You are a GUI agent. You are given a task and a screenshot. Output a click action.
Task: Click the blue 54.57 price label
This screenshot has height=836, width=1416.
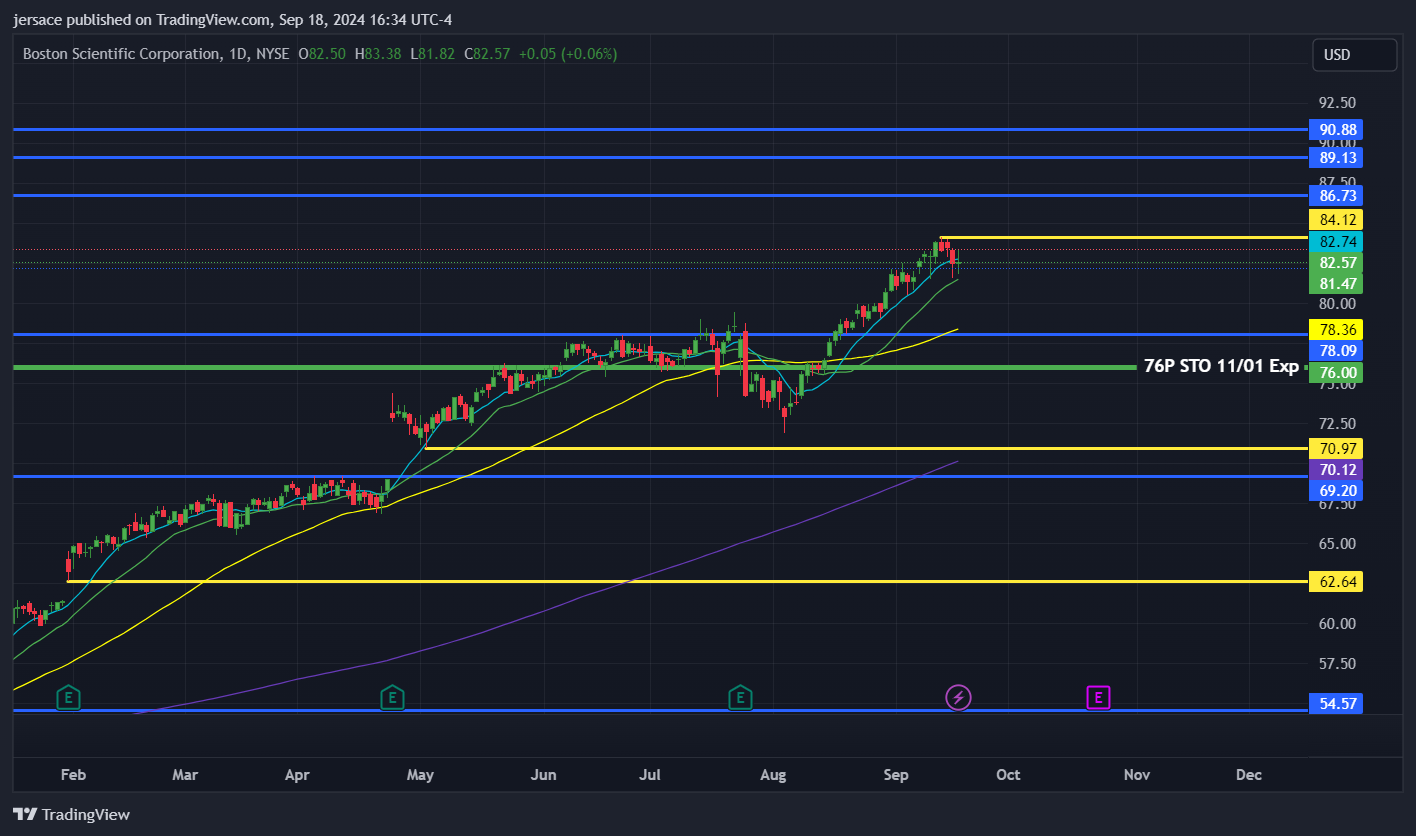(x=1337, y=704)
